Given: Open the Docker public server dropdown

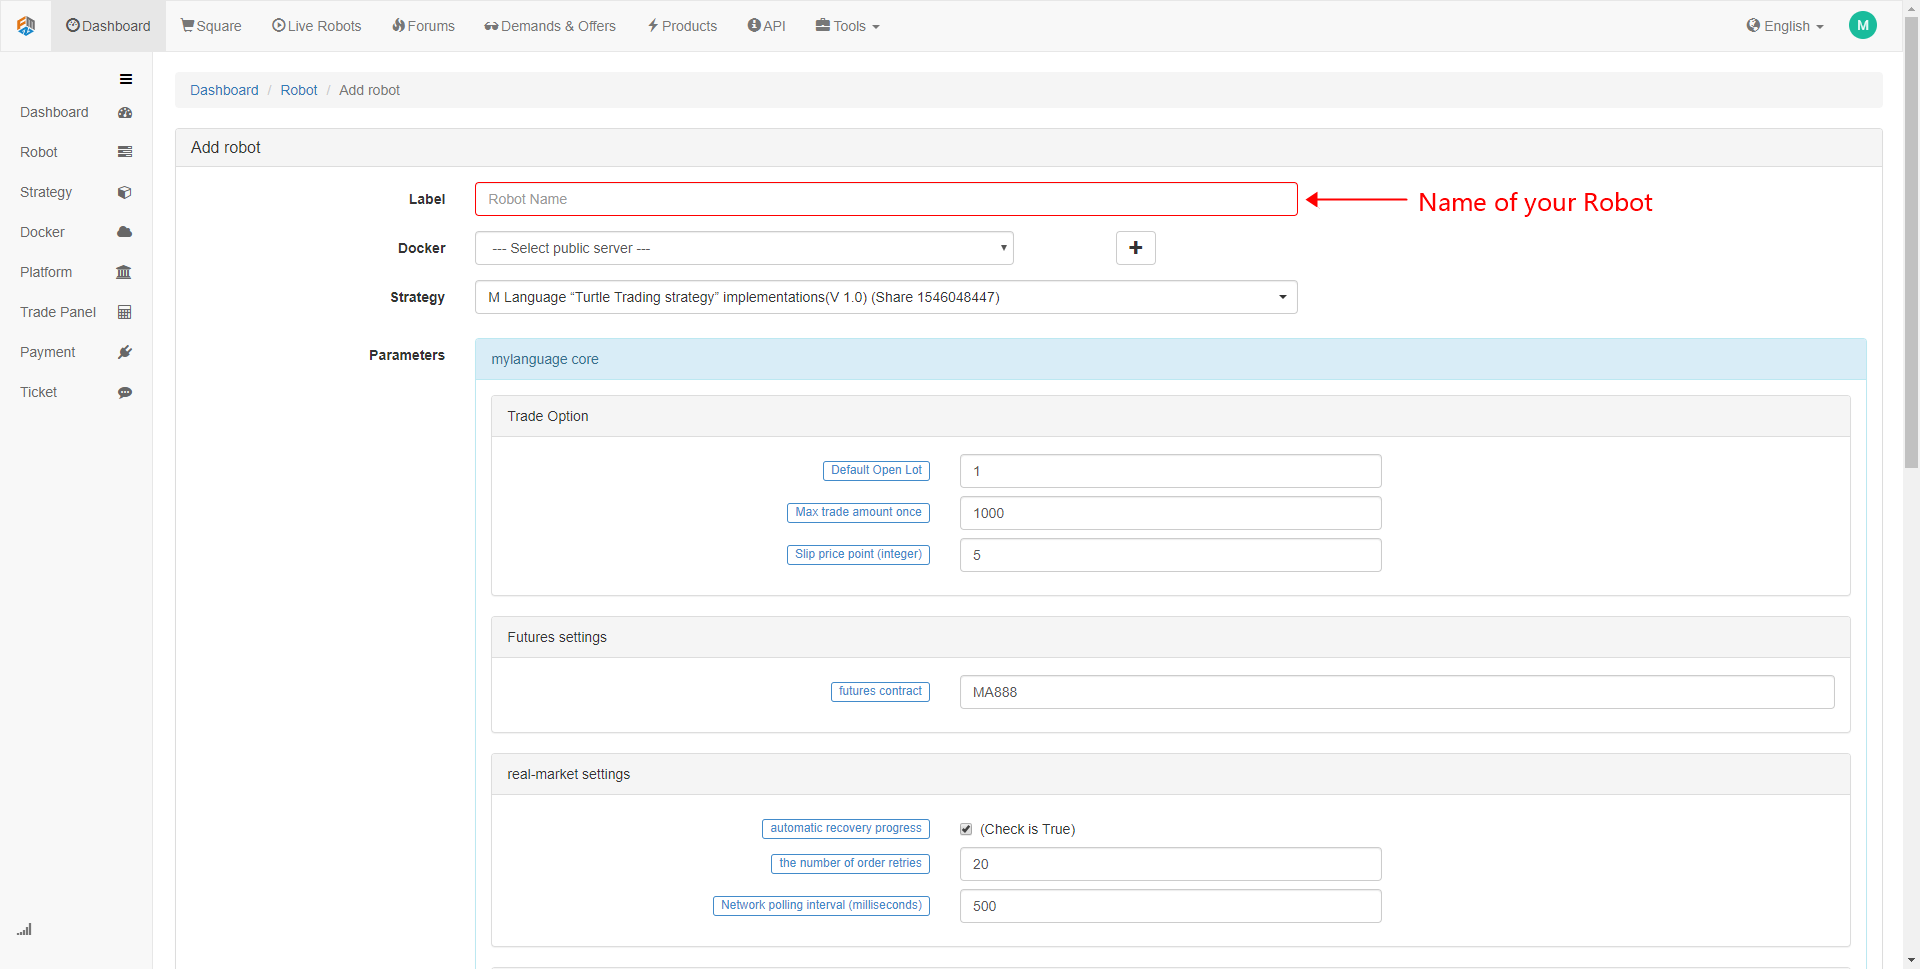Looking at the screenshot, I should pos(743,248).
